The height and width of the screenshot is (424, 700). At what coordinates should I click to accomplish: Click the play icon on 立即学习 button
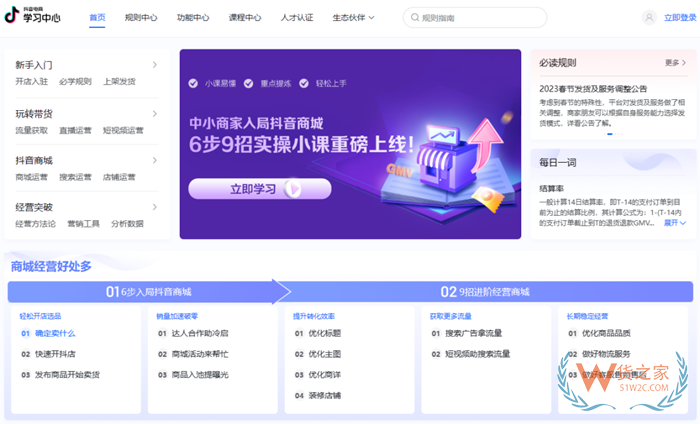click(293, 189)
